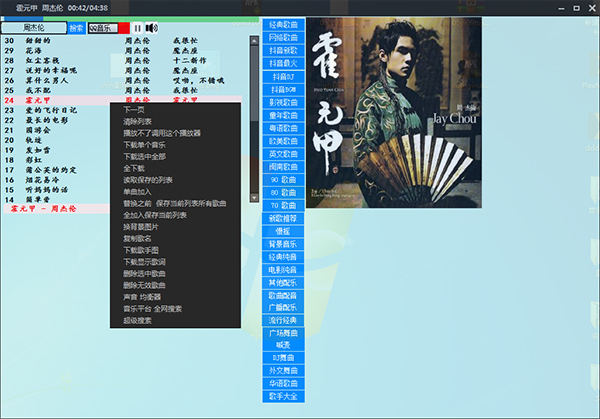Viewport: 600px width, 419px height.
Task: Choose 读取保存的列表 menu entry
Action: coord(148,180)
